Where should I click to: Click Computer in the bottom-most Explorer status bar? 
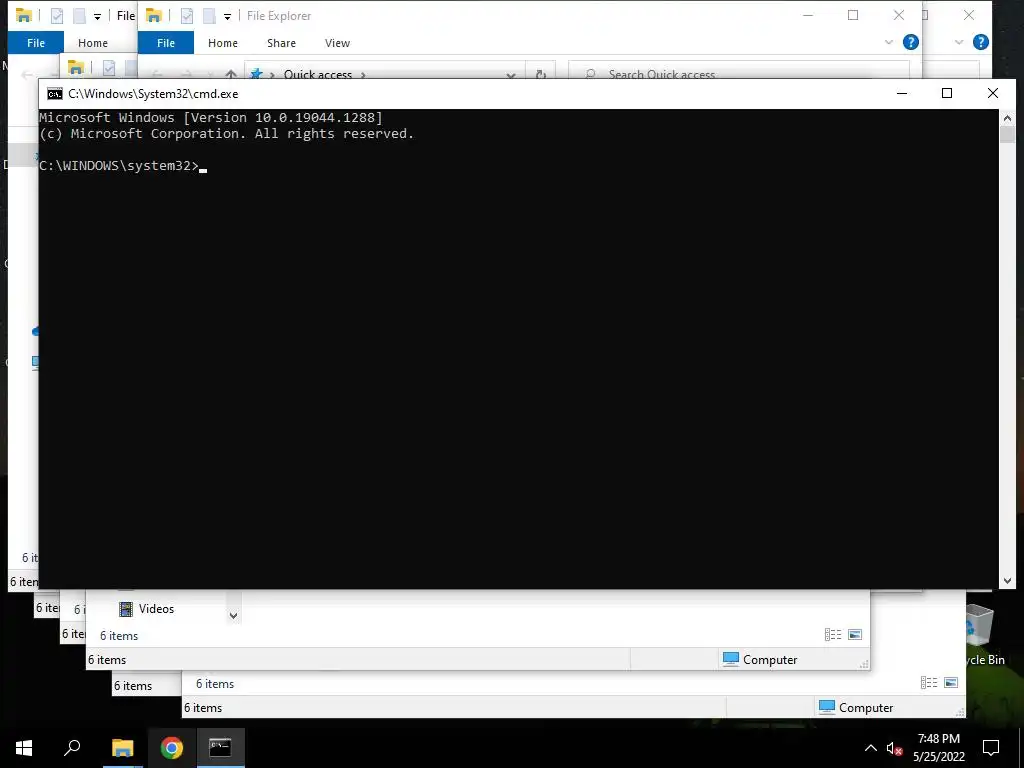[x=856, y=707]
